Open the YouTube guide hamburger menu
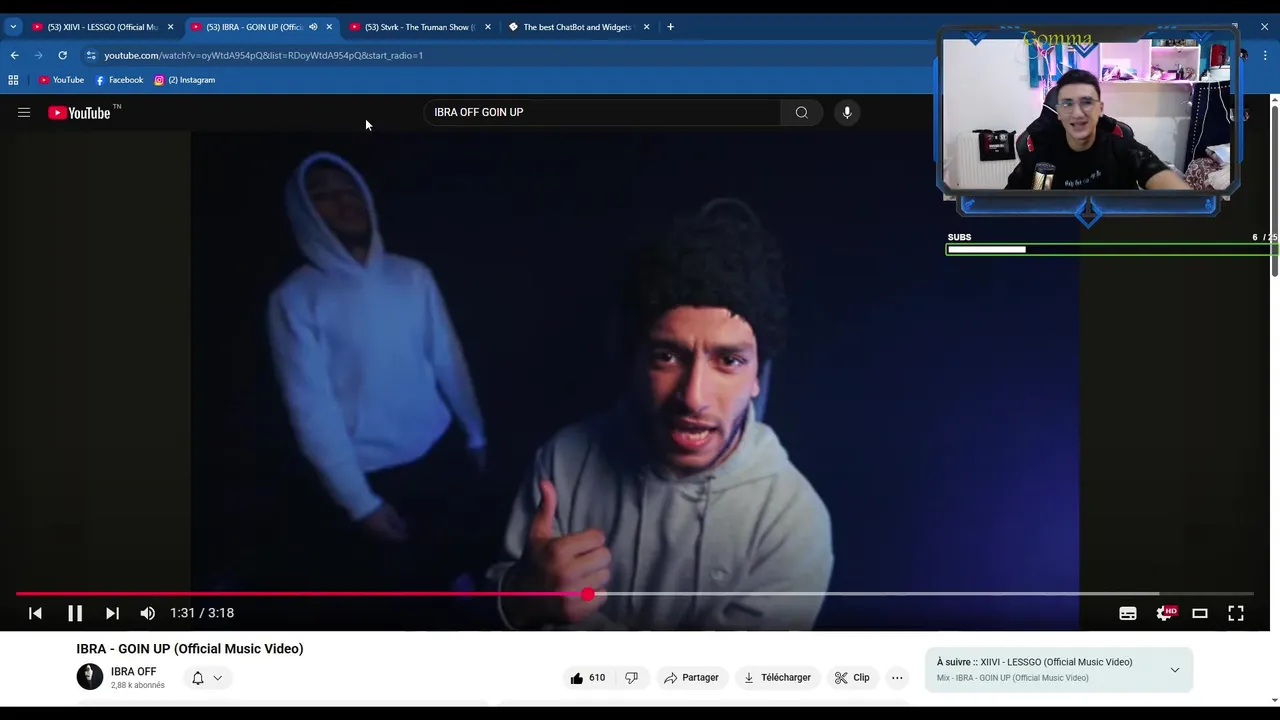Viewport: 1280px width, 720px height. (24, 113)
